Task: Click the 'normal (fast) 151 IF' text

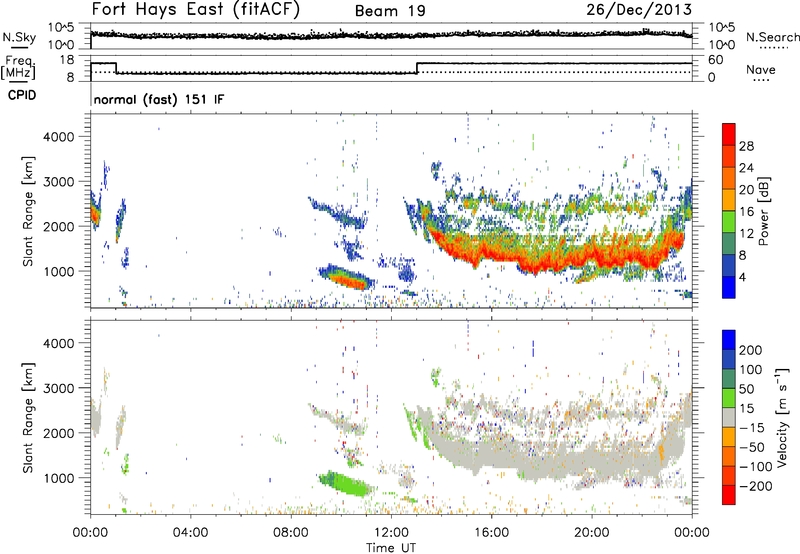Action: click(x=159, y=99)
